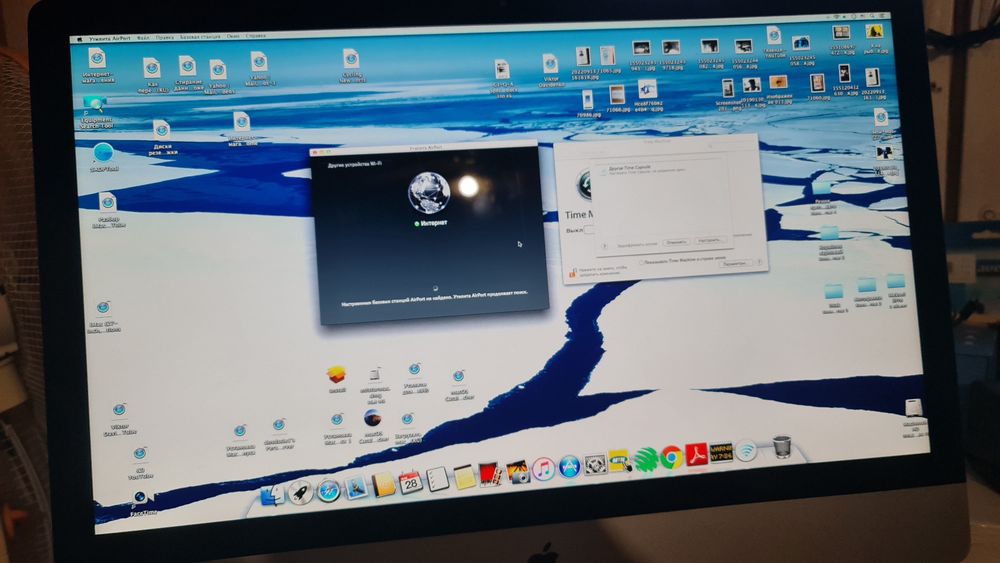Open the Окно menu

point(233,36)
